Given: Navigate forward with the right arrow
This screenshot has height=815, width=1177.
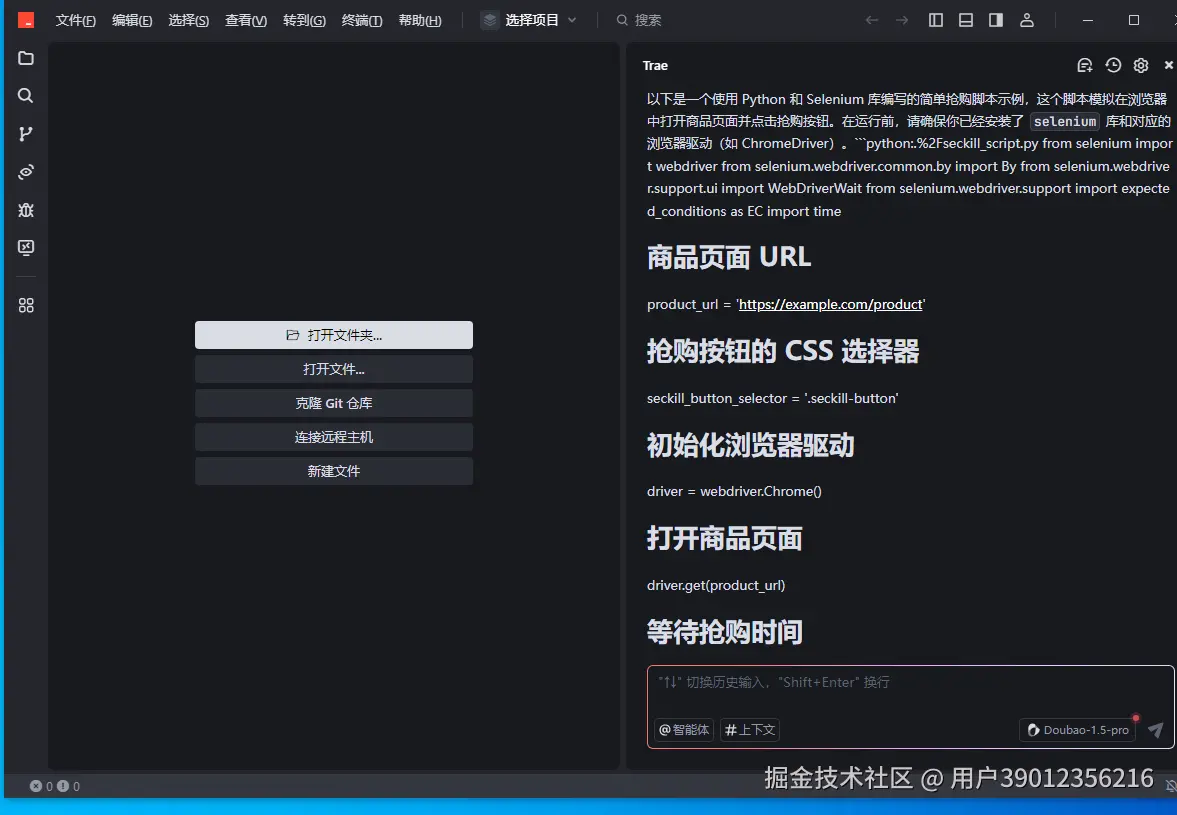Looking at the screenshot, I should [x=902, y=20].
